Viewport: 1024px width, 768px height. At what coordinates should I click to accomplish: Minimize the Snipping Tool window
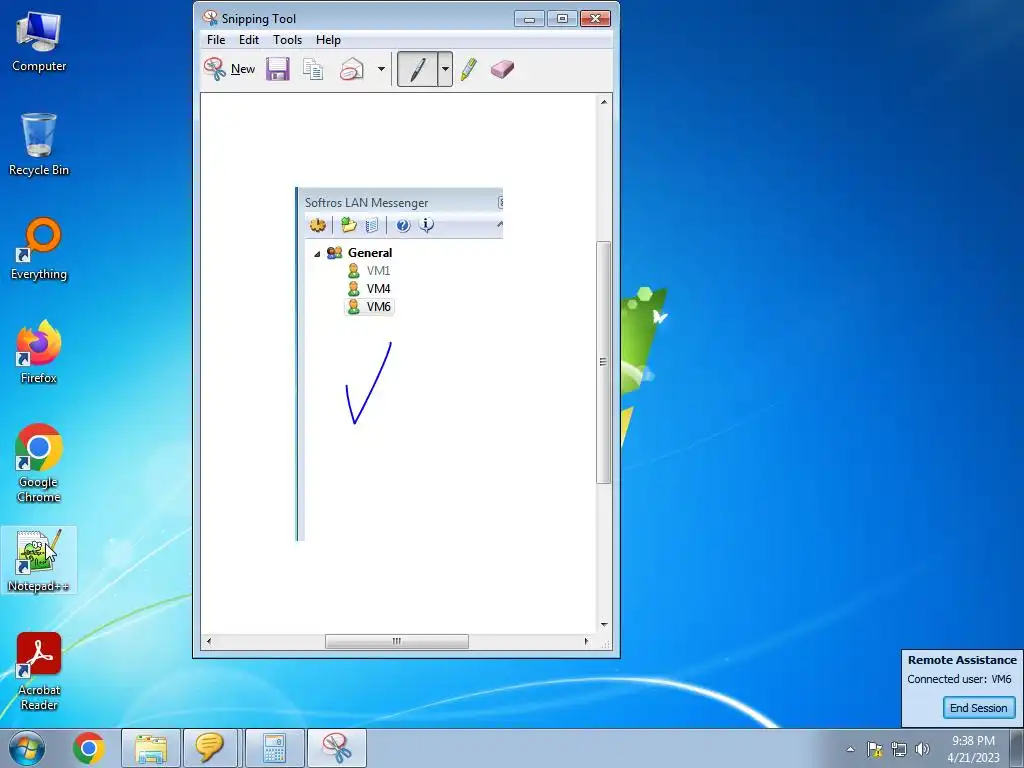click(x=530, y=19)
